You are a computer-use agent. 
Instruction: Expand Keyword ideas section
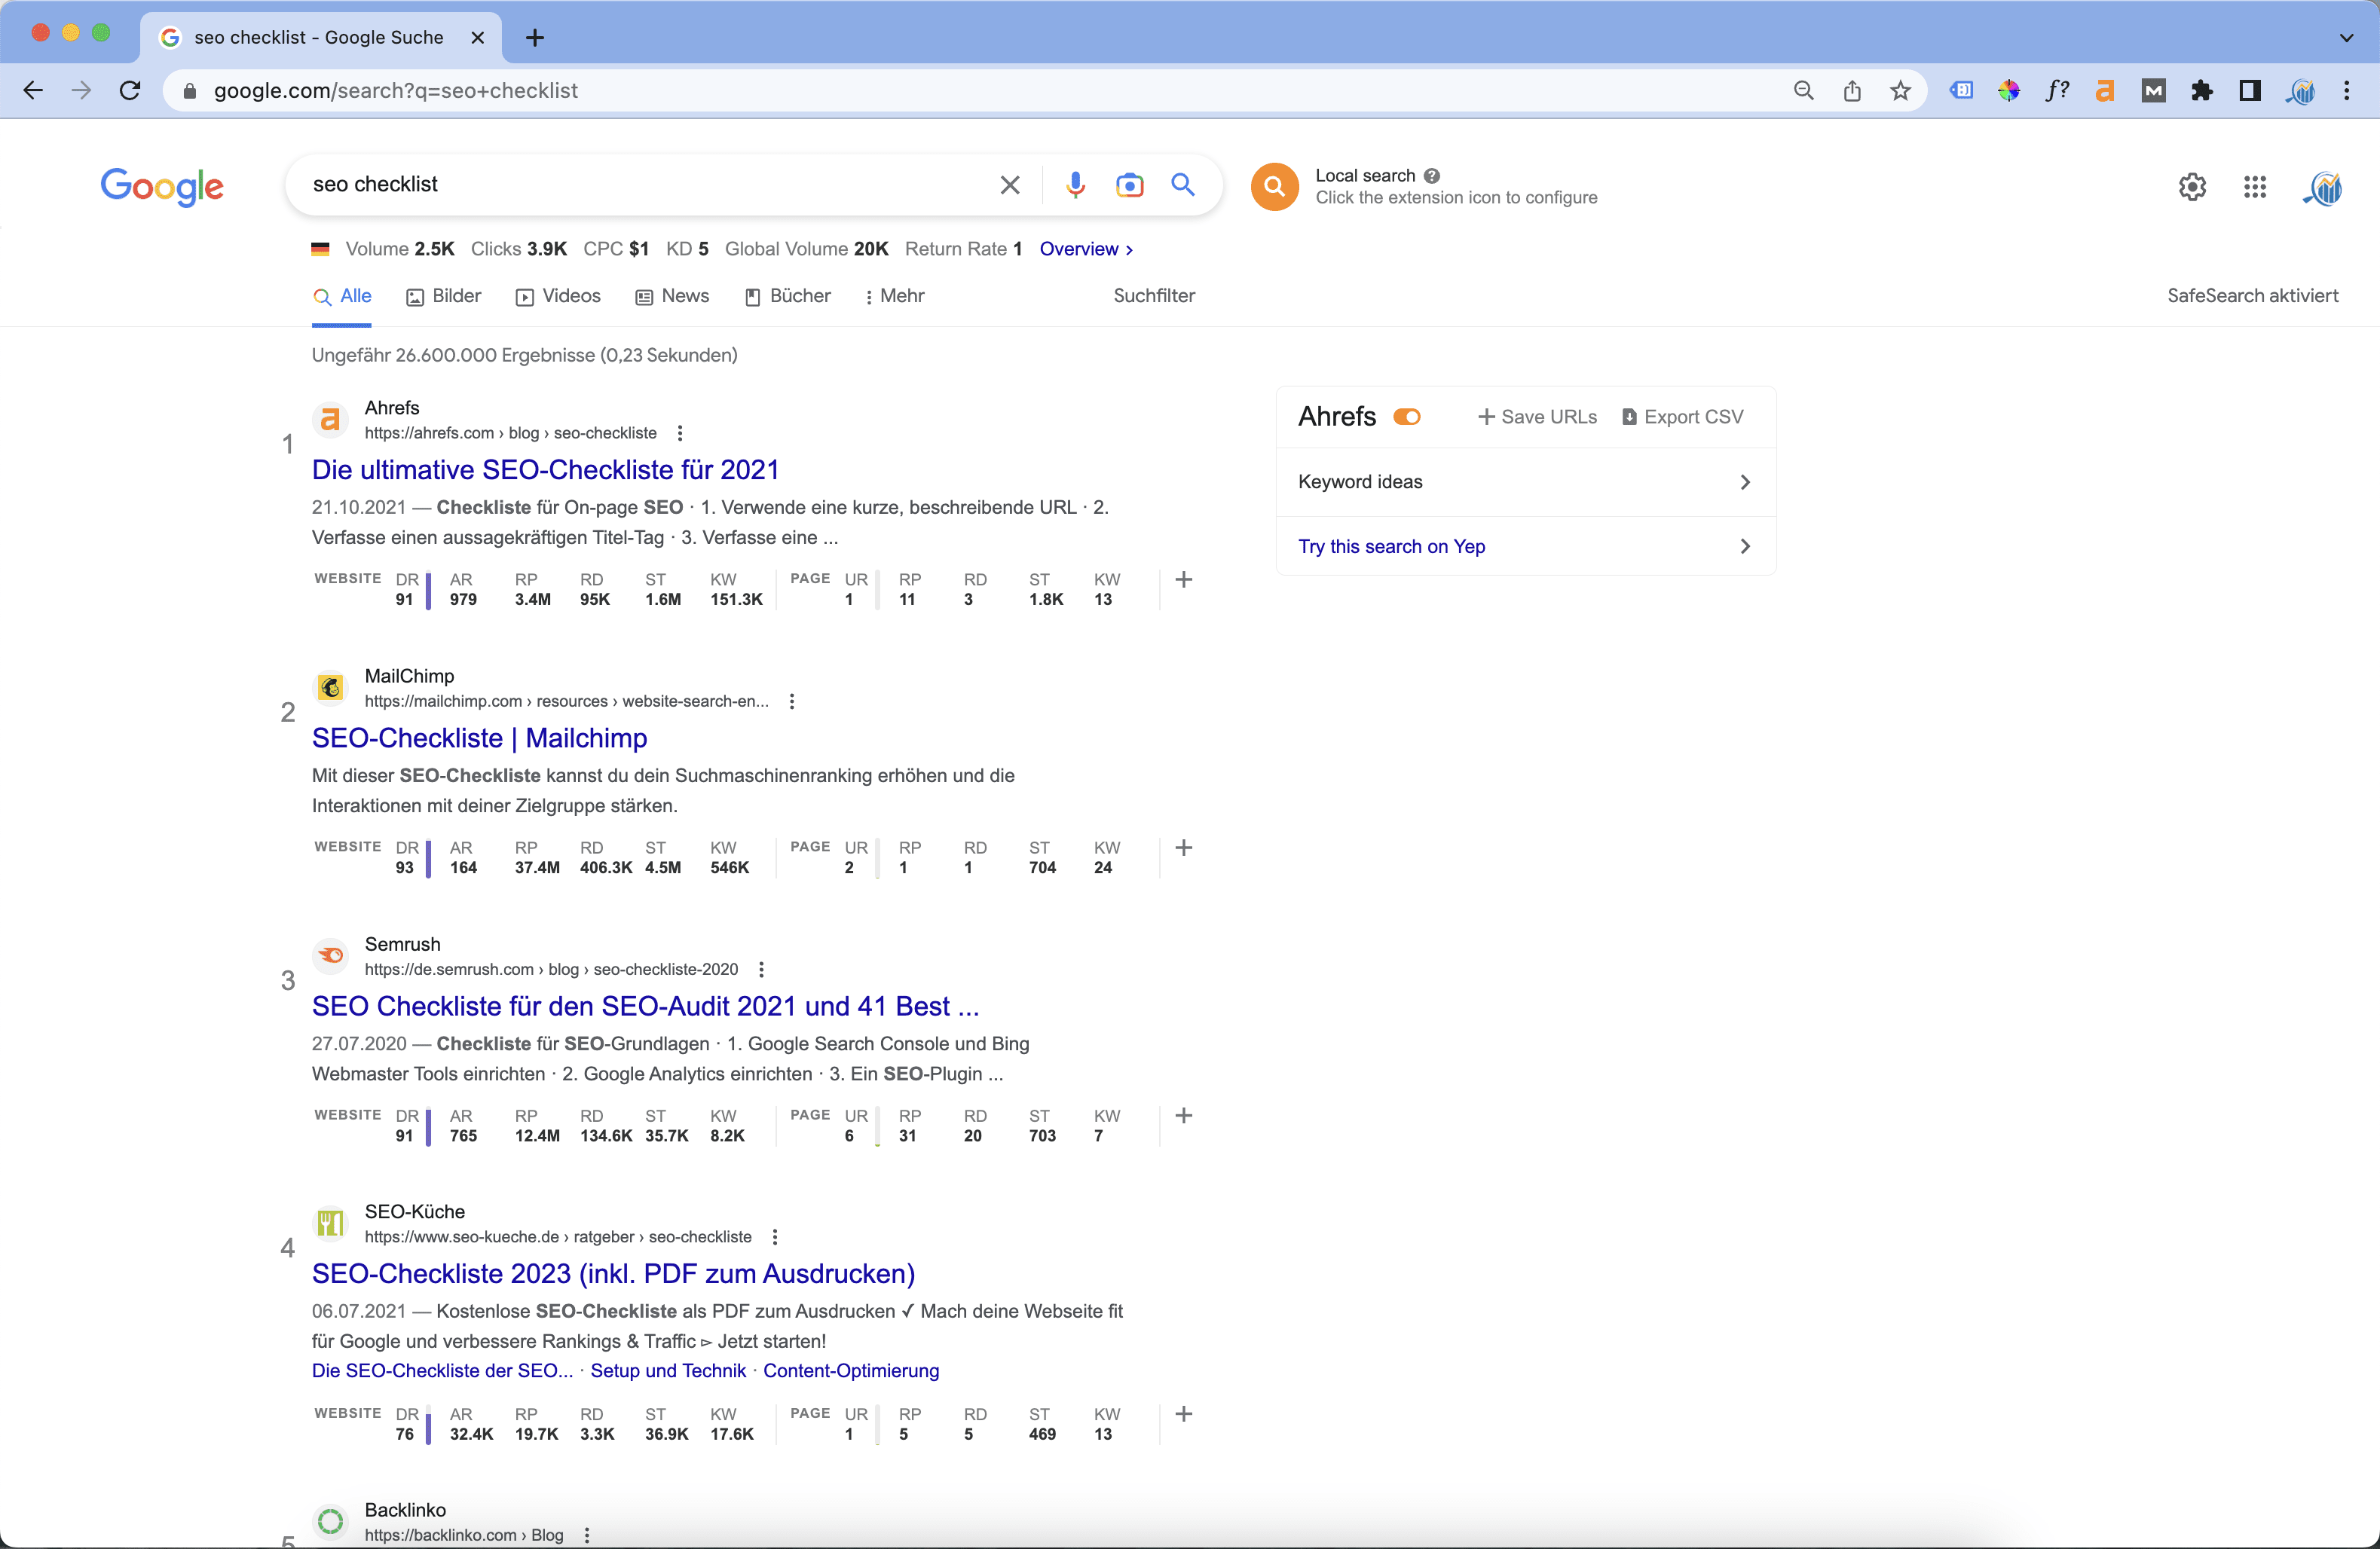coord(1525,482)
